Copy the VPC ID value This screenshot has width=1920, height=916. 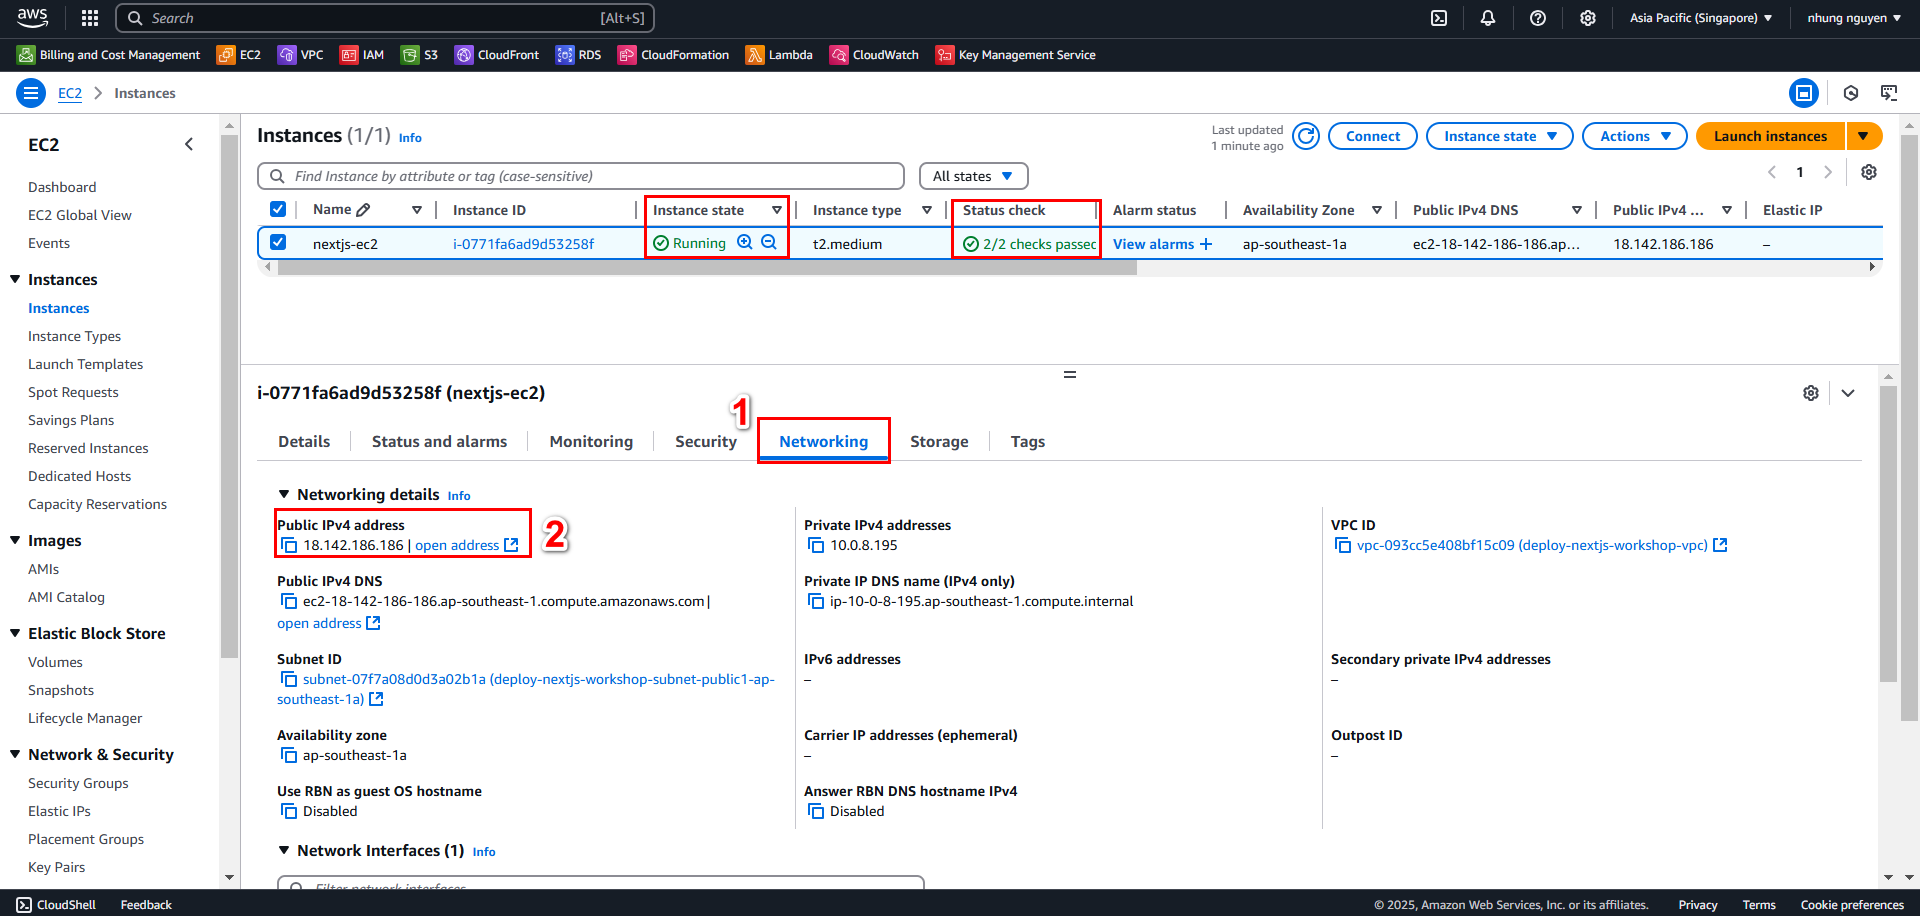pos(1343,545)
